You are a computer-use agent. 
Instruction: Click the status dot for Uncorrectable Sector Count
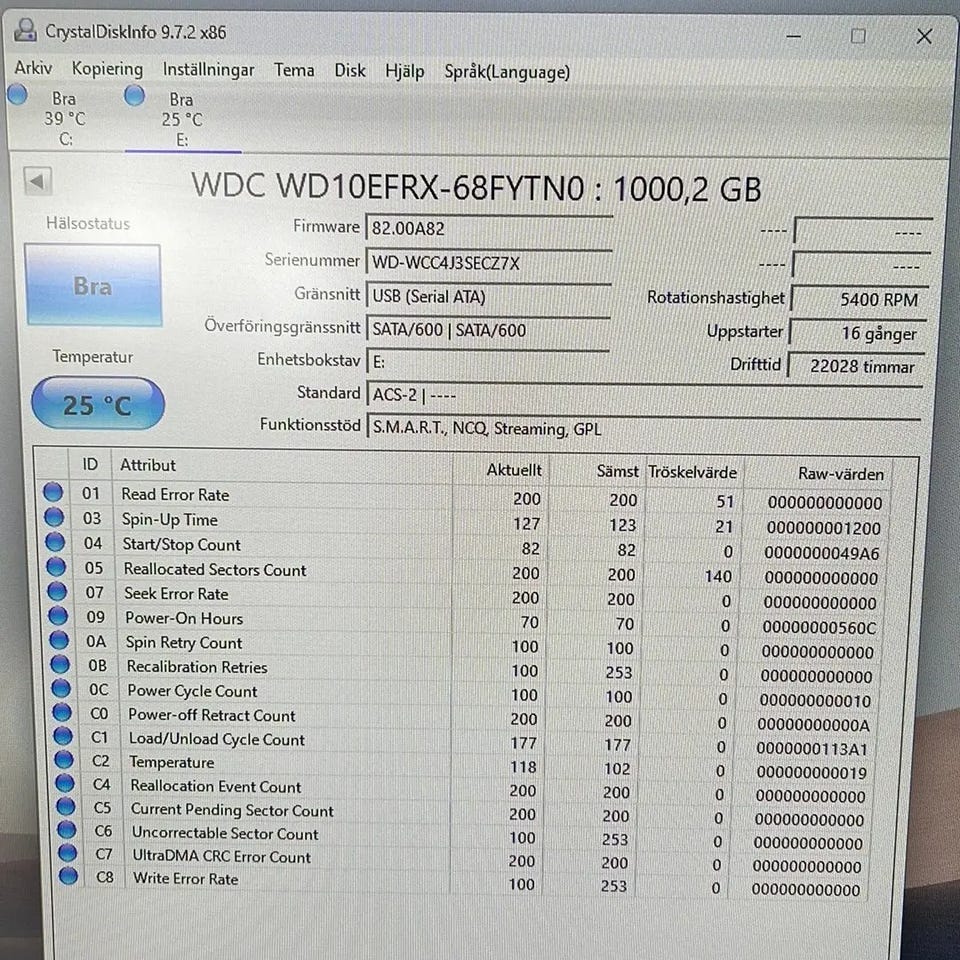tap(67, 830)
